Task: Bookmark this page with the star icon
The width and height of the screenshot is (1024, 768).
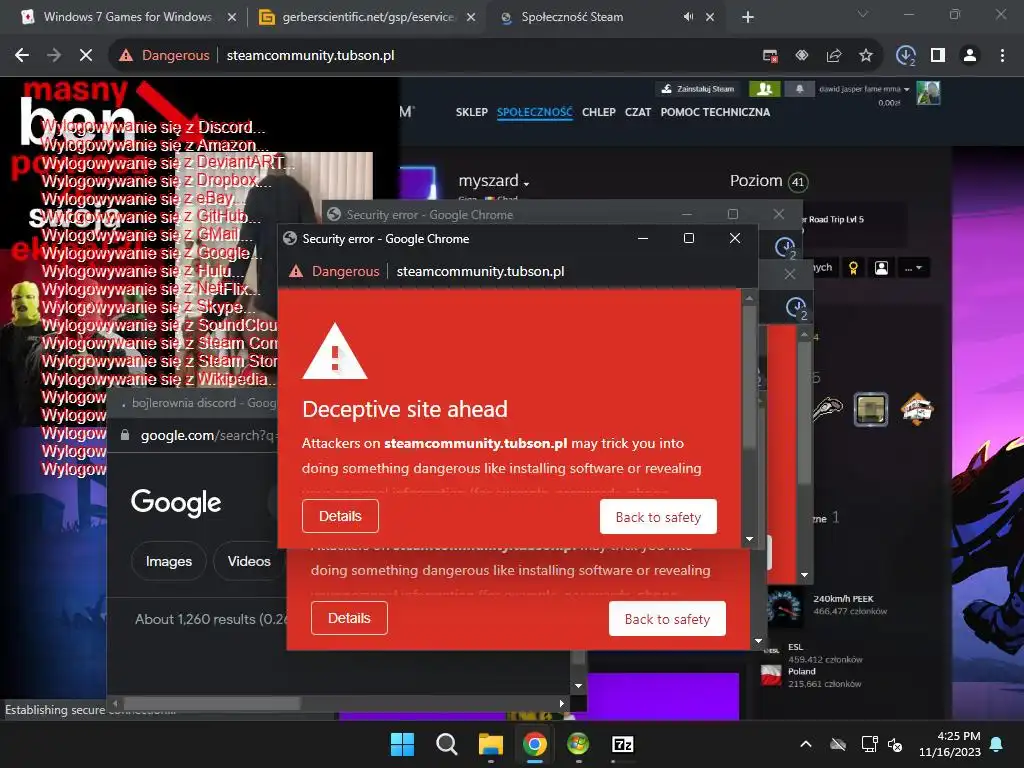Action: [x=865, y=56]
